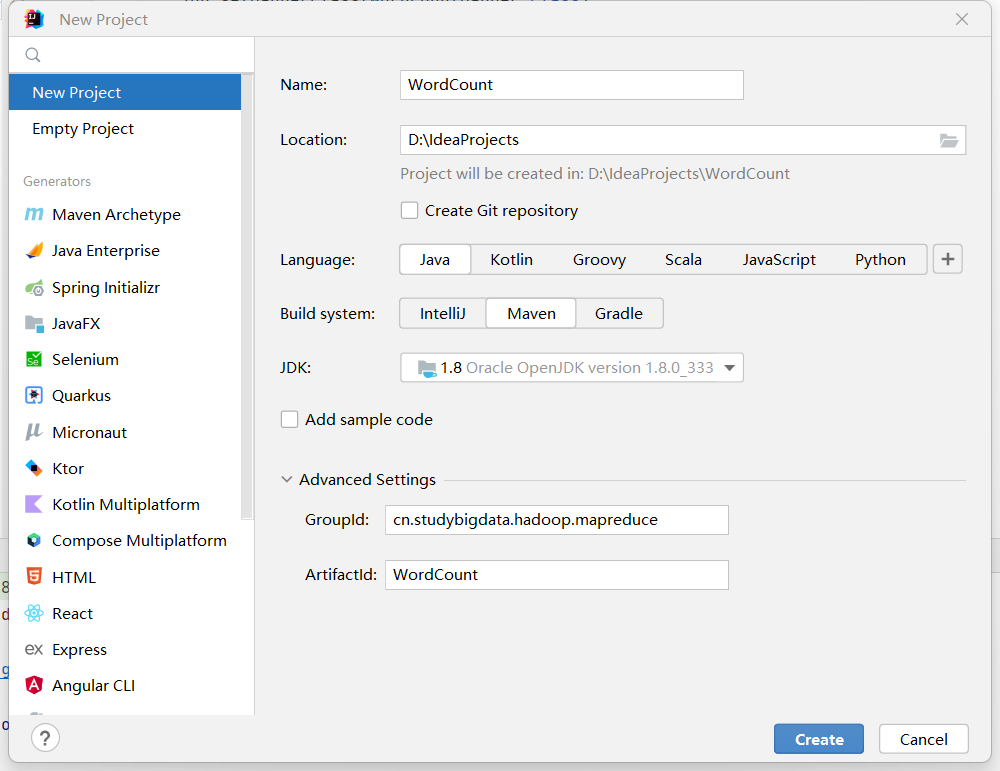
Task: Choose Groovy as the language
Action: 599,260
